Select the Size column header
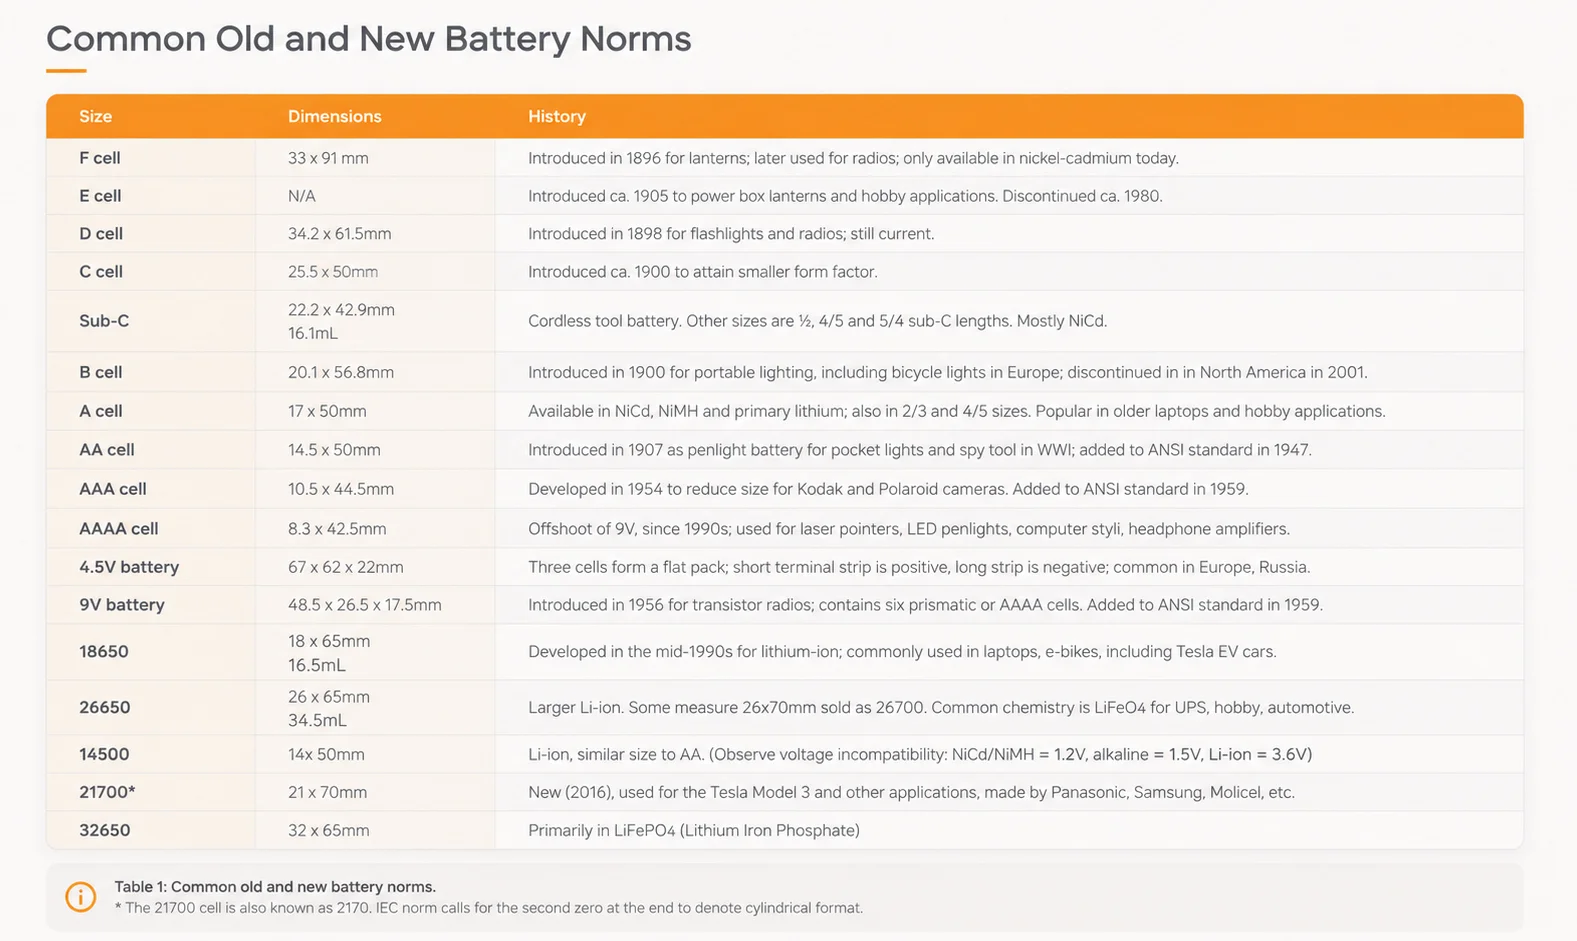The width and height of the screenshot is (1577, 941). (x=96, y=117)
